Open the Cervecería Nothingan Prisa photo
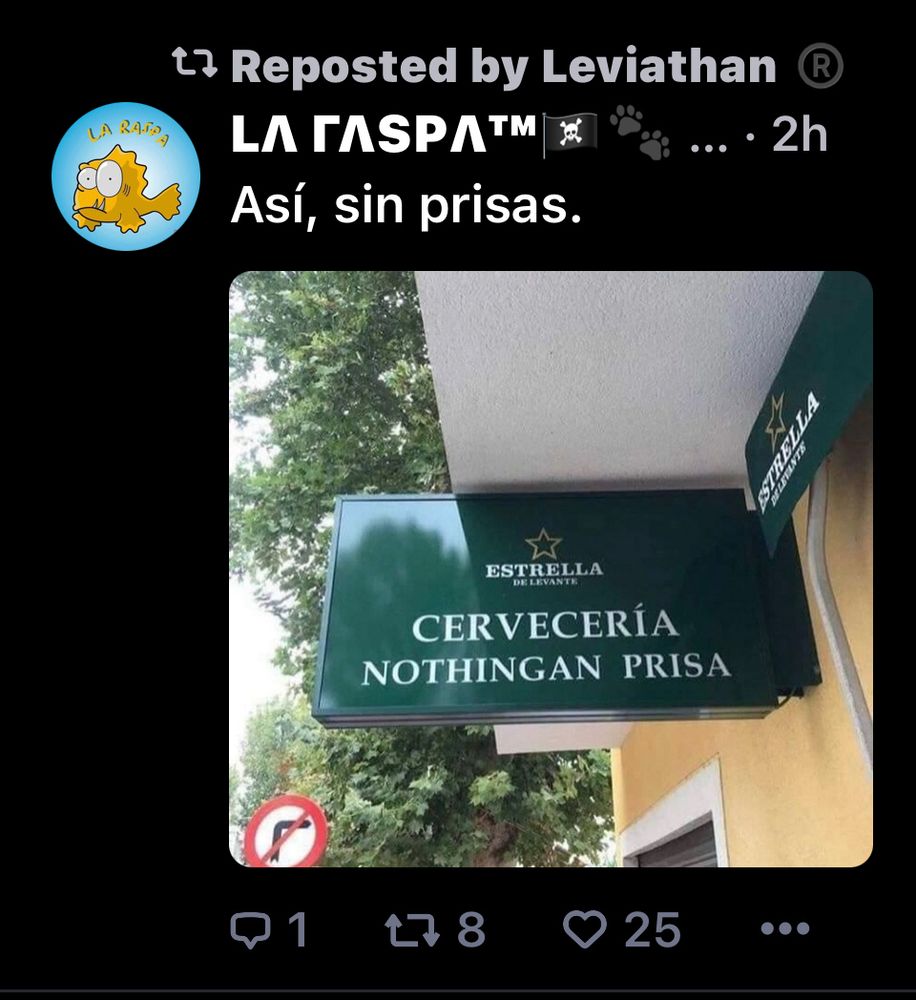The height and width of the screenshot is (1000, 916). pyautogui.click(x=550, y=569)
